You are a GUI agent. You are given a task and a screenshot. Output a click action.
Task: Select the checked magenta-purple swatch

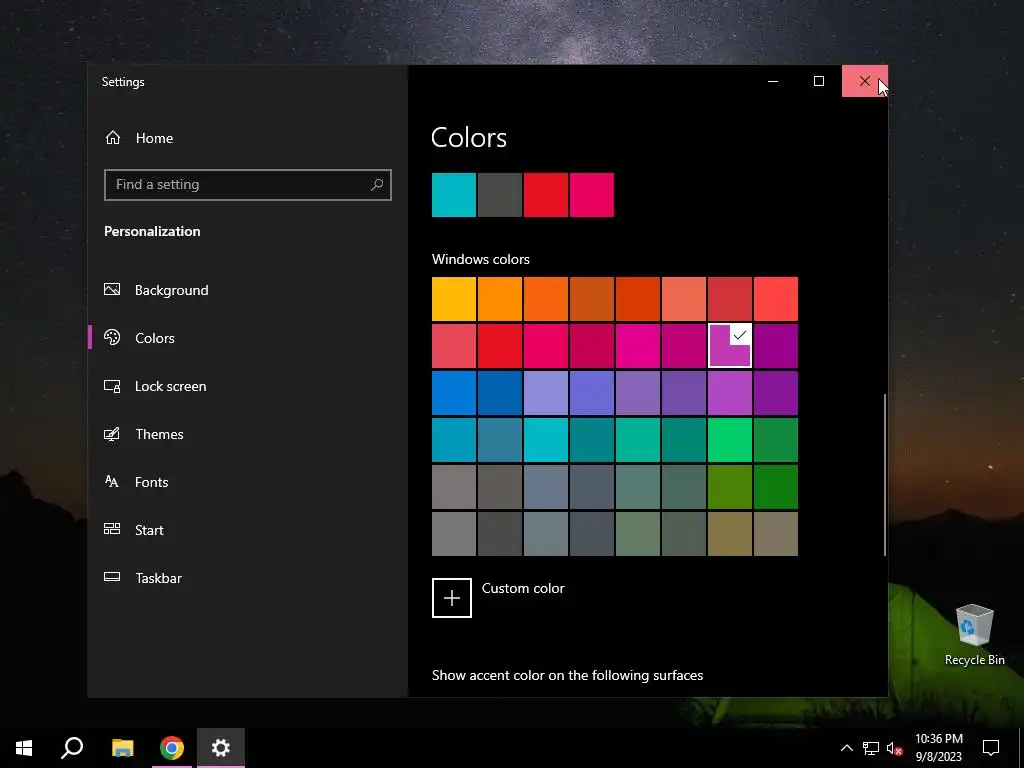pos(730,345)
